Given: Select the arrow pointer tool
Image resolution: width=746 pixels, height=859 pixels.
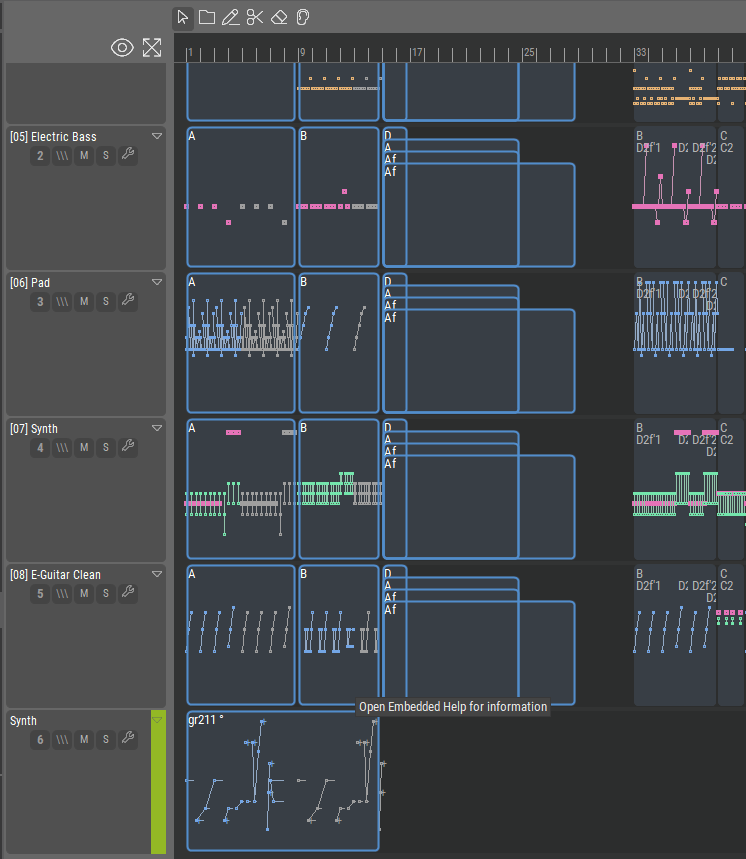Looking at the screenshot, I should click(183, 17).
